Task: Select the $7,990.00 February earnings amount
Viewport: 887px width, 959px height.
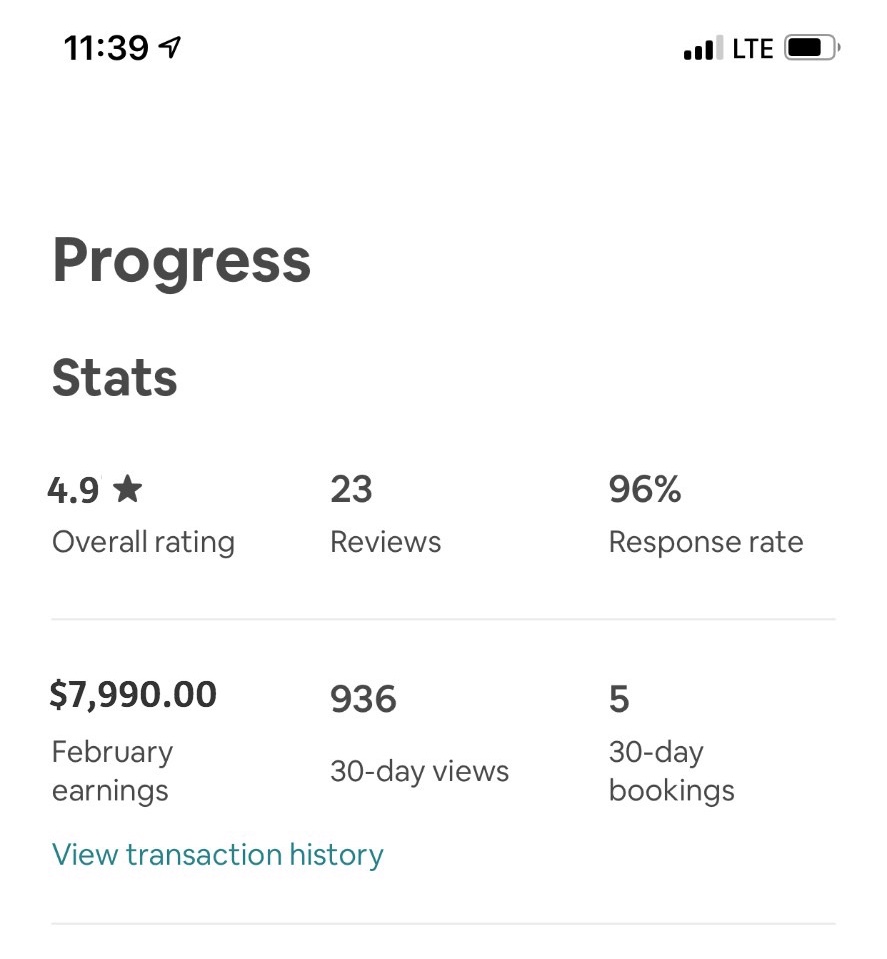Action: click(133, 695)
